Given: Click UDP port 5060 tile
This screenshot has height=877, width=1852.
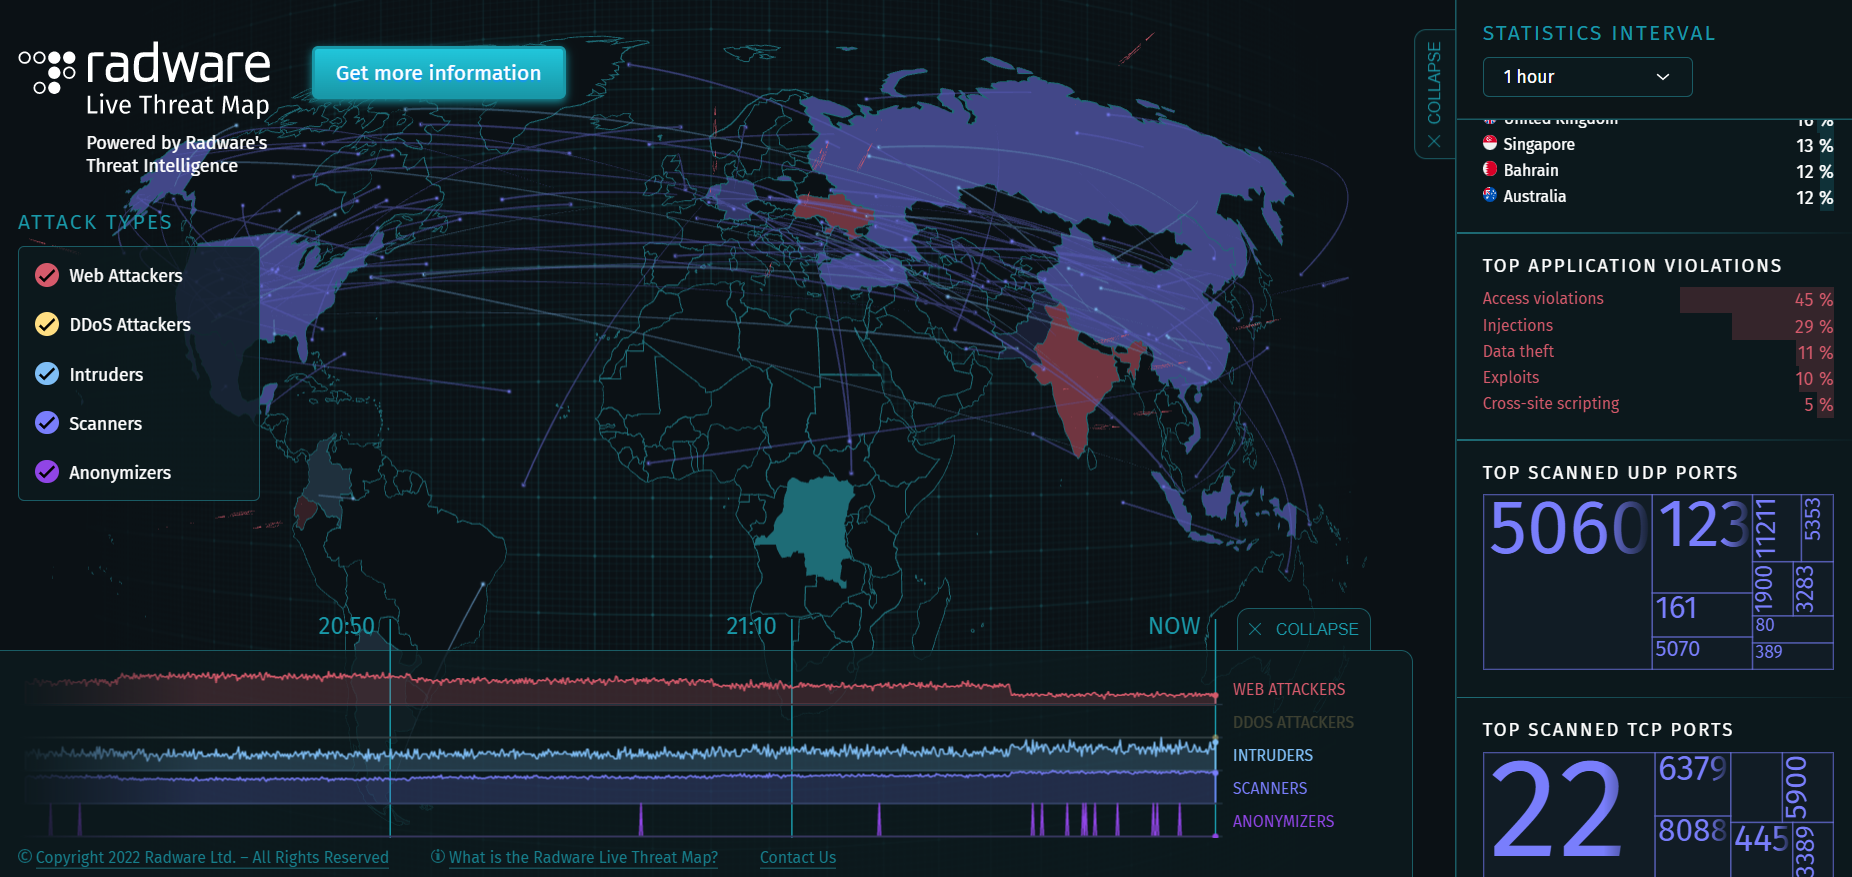Looking at the screenshot, I should click(1567, 581).
